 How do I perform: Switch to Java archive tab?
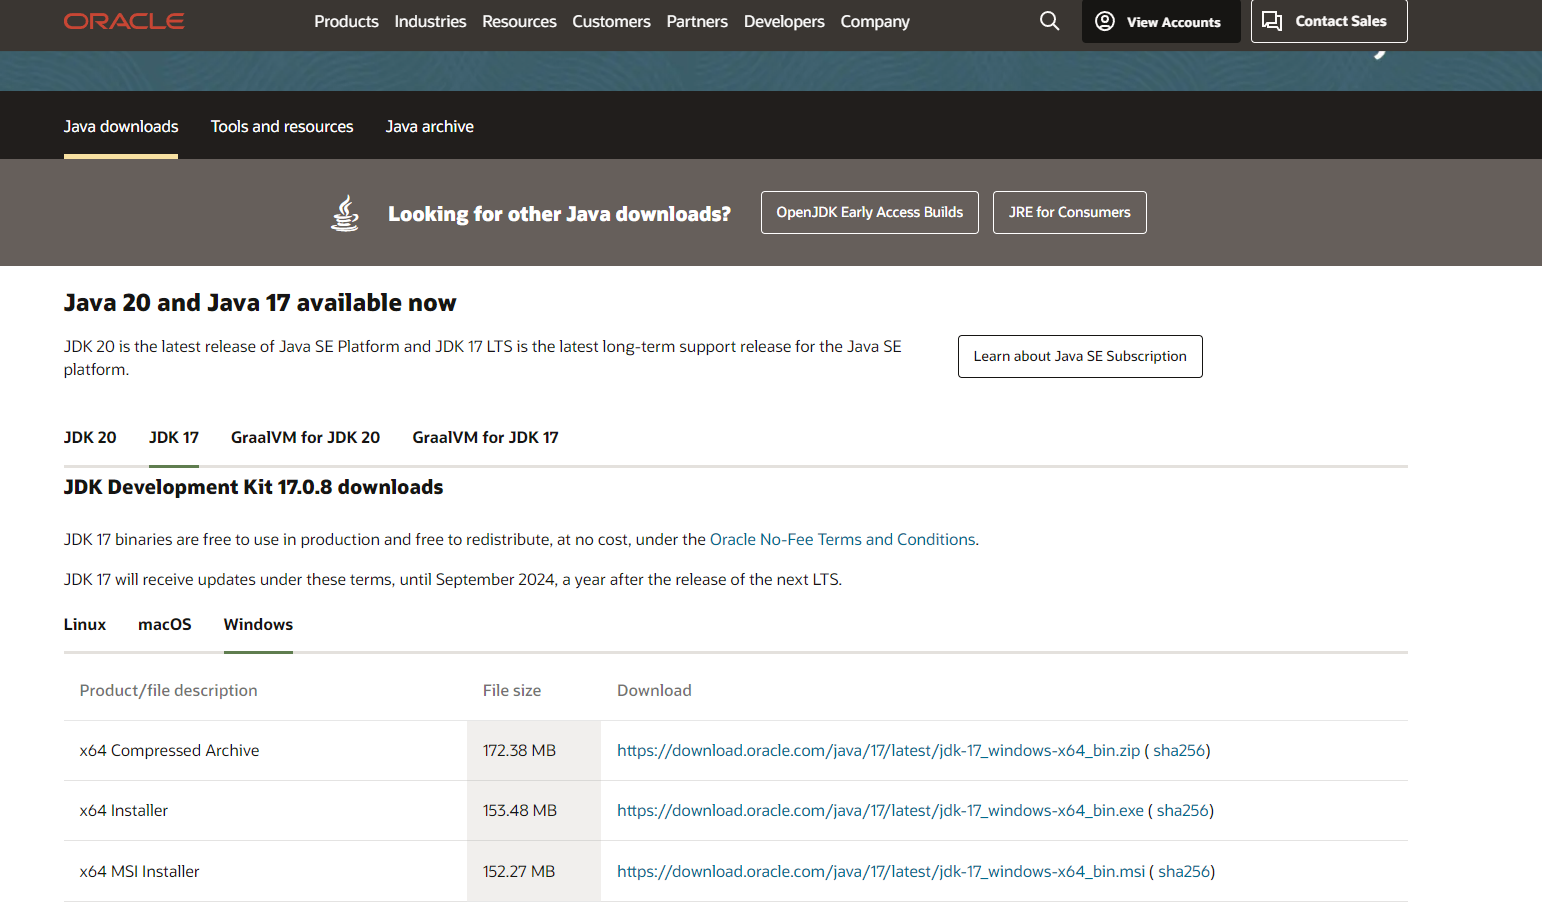[430, 126]
